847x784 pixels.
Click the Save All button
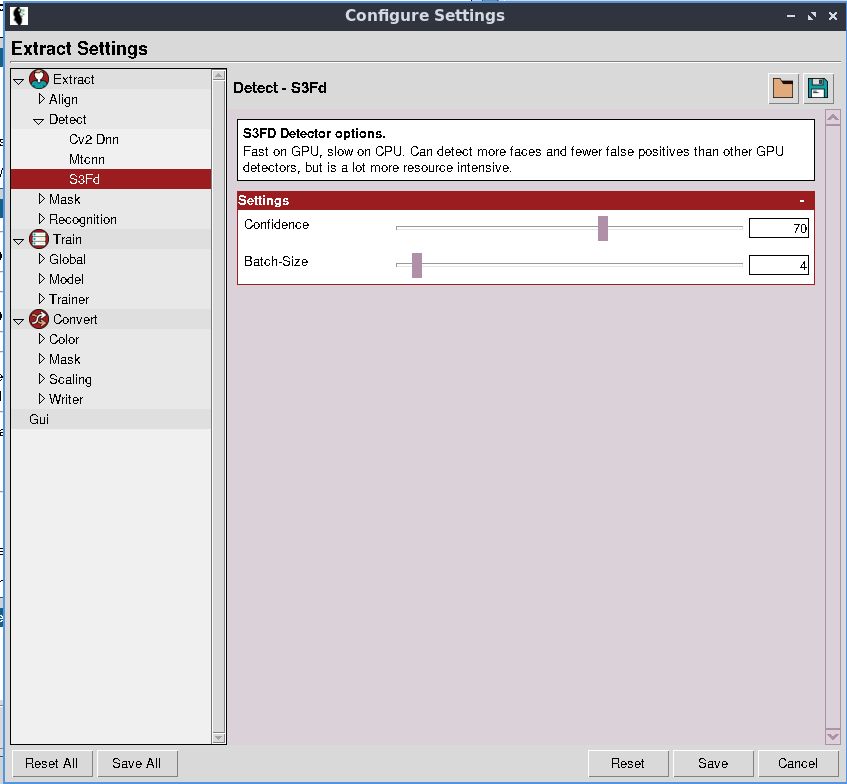[137, 763]
